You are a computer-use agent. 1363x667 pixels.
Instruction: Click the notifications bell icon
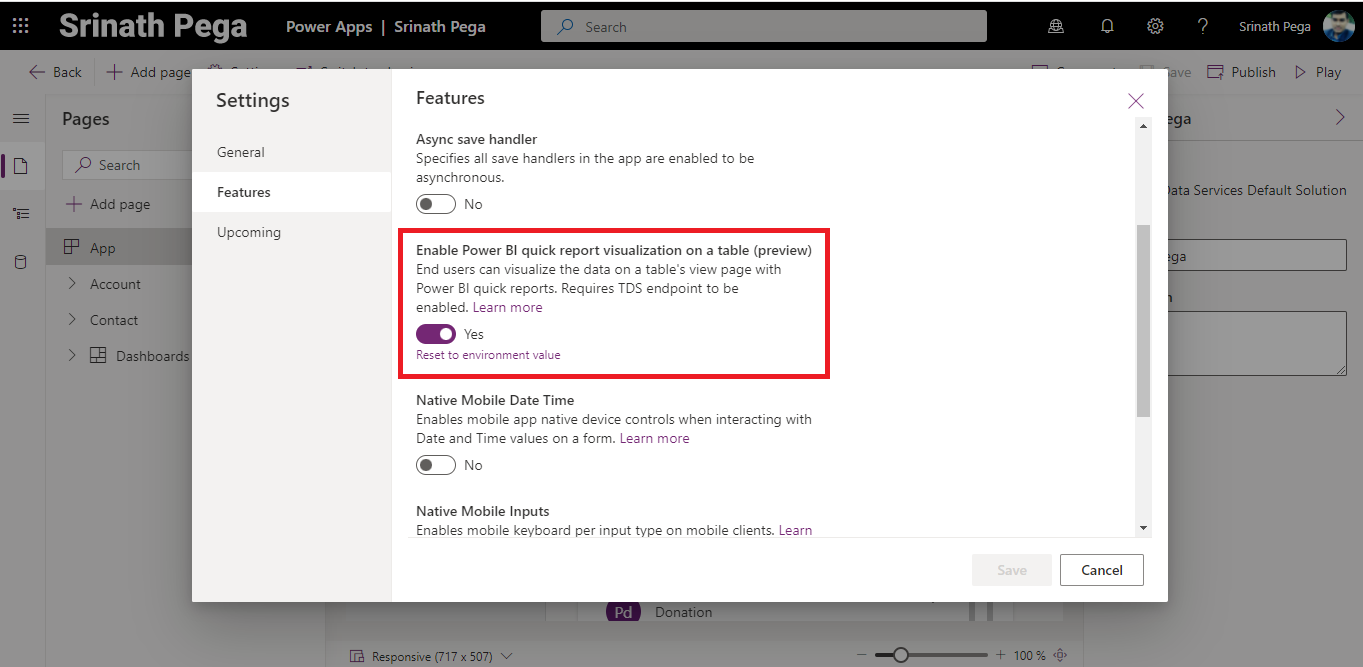pos(1107,26)
